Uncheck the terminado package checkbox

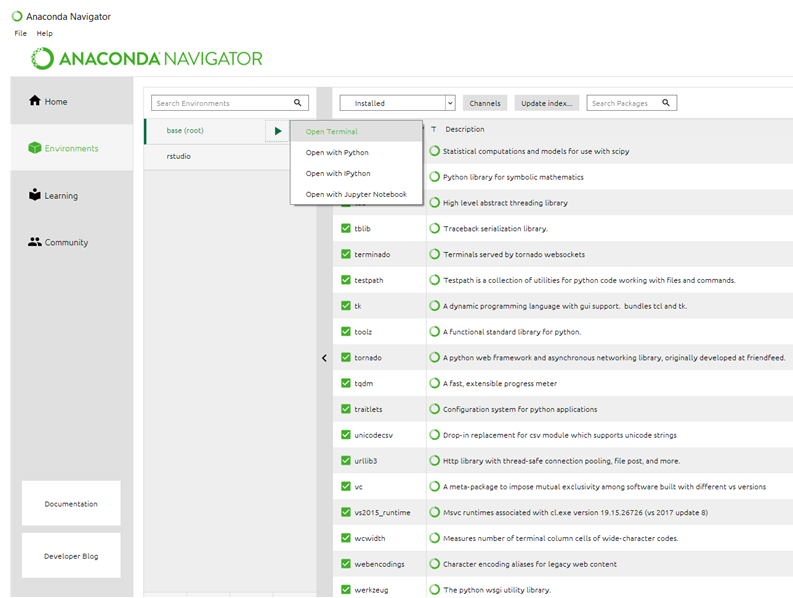point(346,254)
